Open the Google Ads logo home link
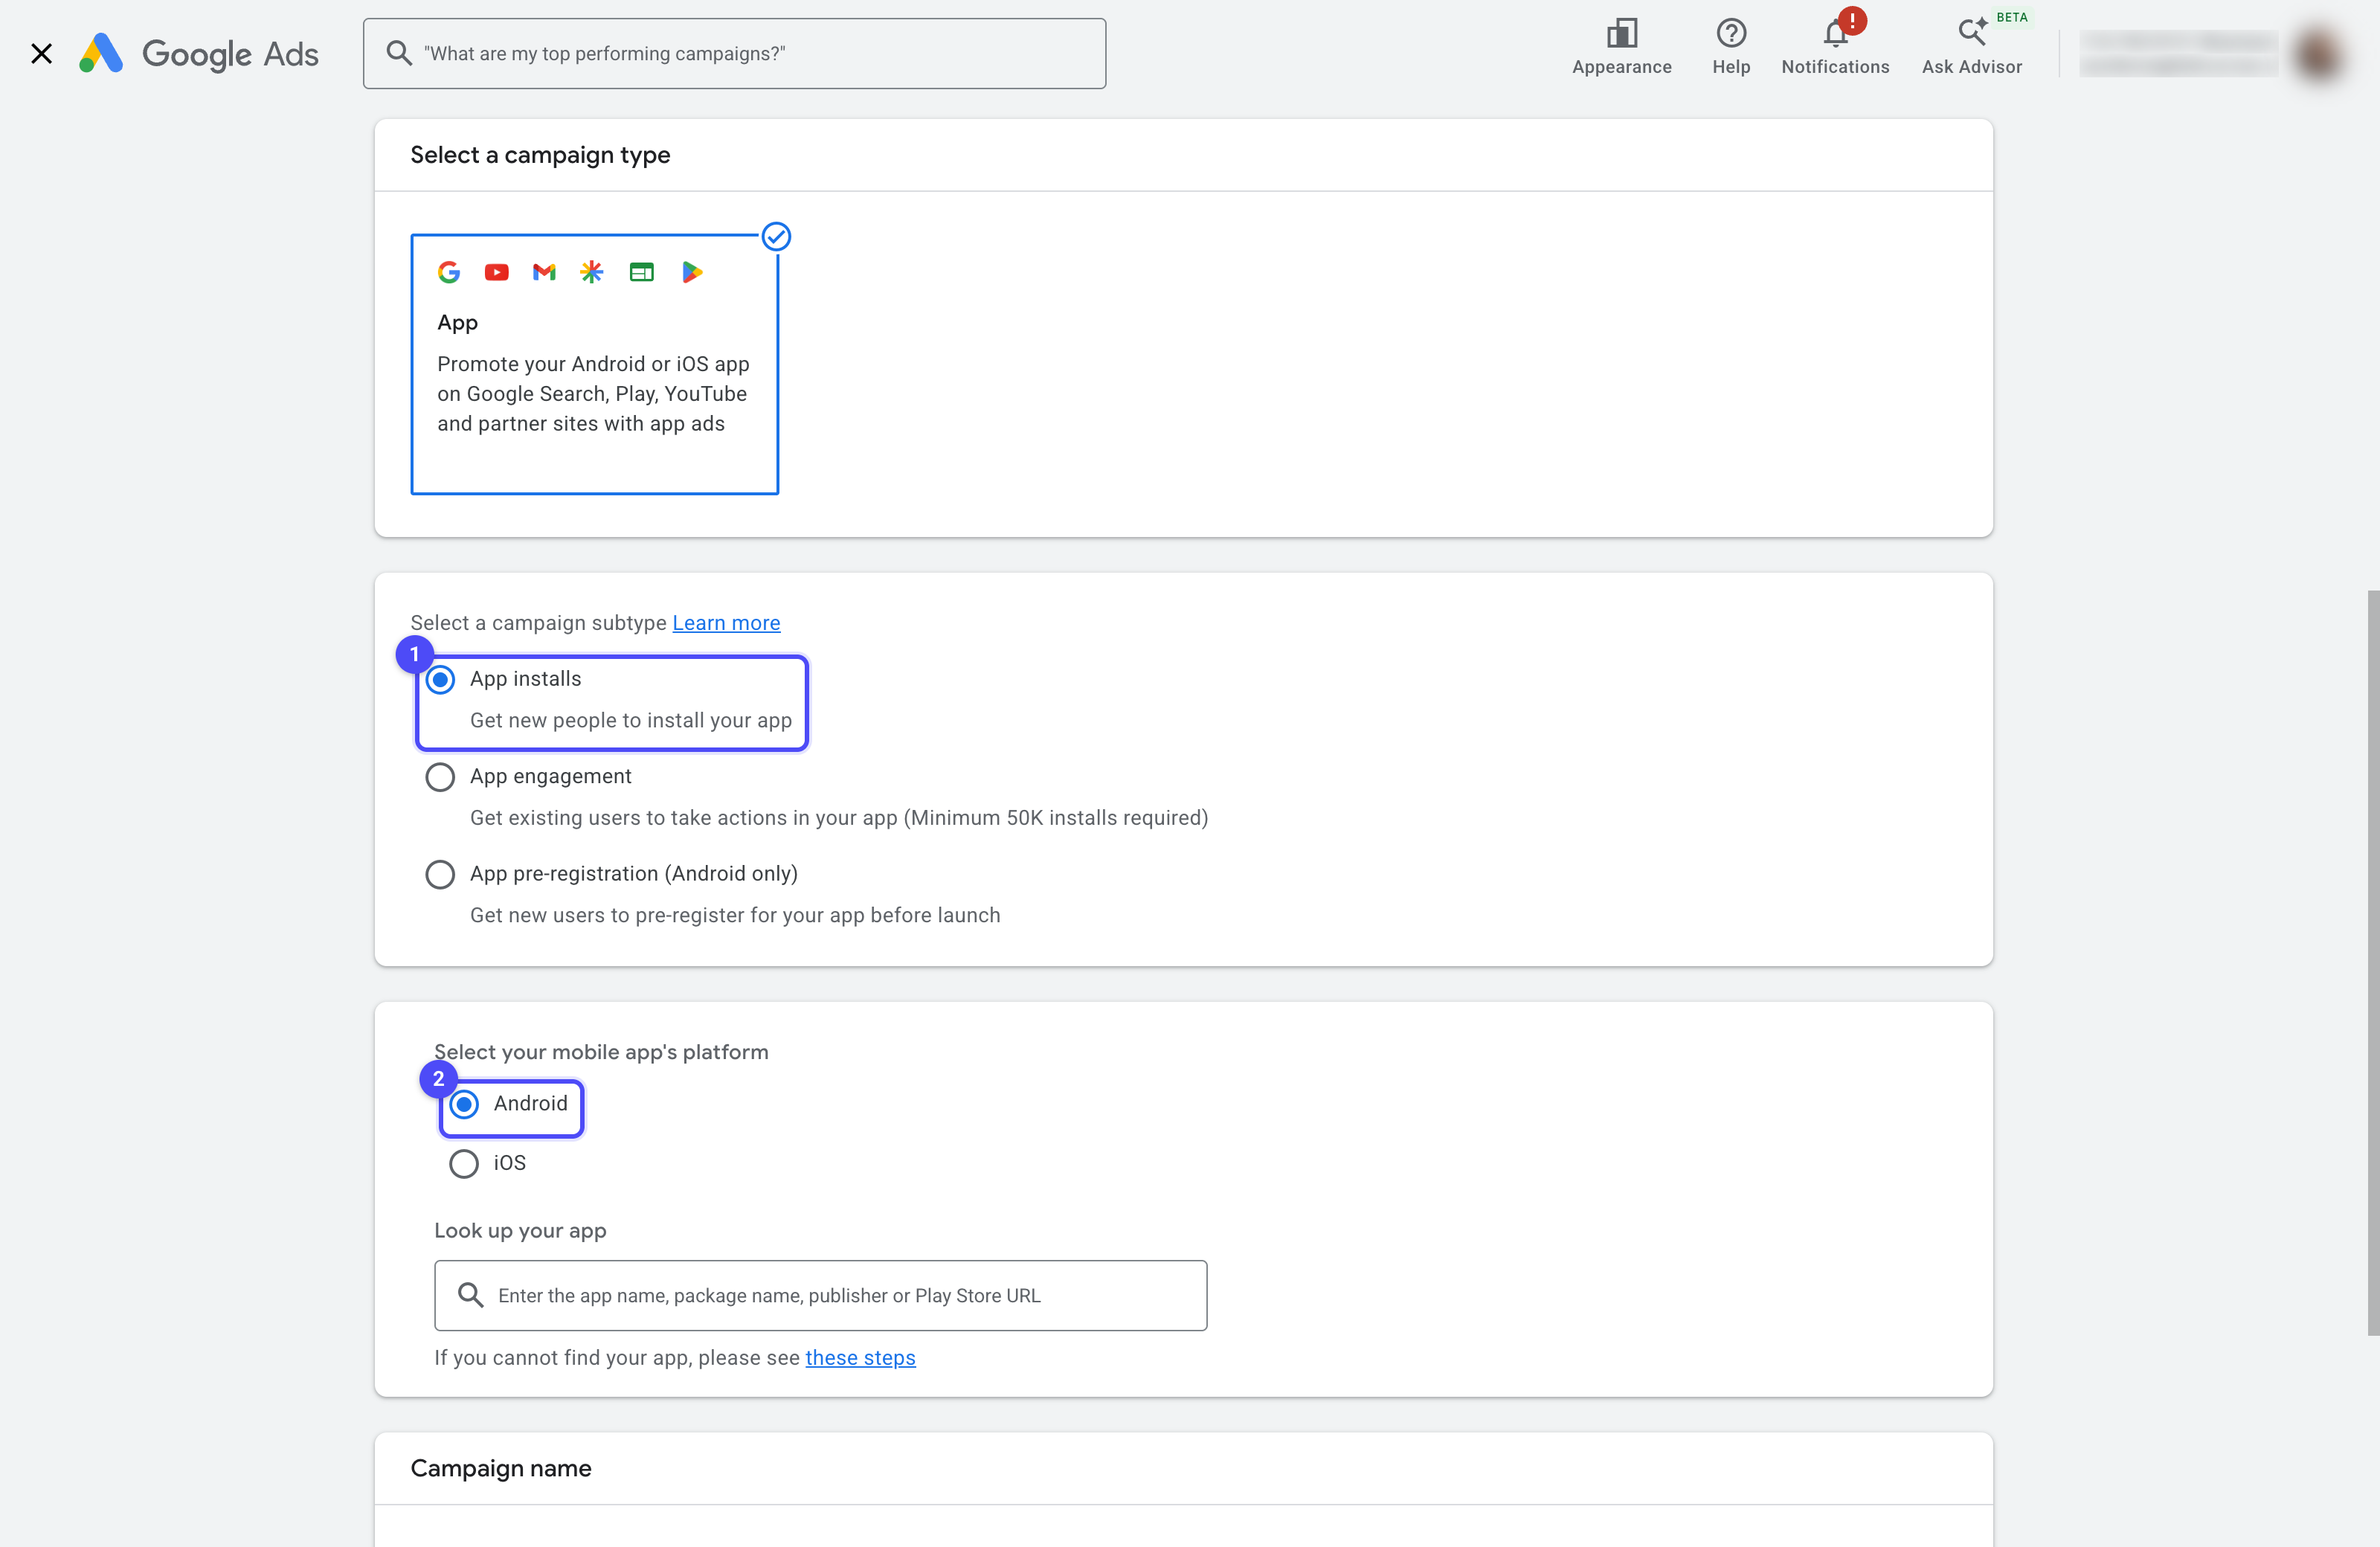2380x1547 pixels. click(x=199, y=53)
